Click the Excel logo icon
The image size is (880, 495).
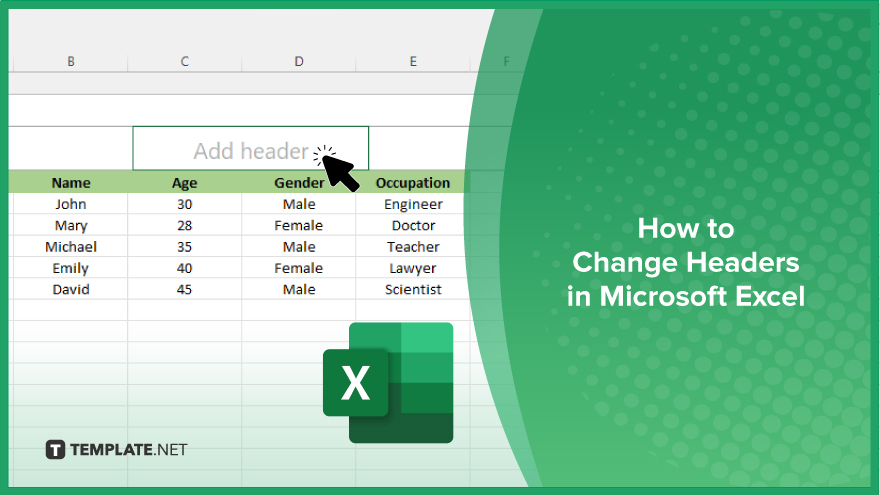pyautogui.click(x=388, y=383)
